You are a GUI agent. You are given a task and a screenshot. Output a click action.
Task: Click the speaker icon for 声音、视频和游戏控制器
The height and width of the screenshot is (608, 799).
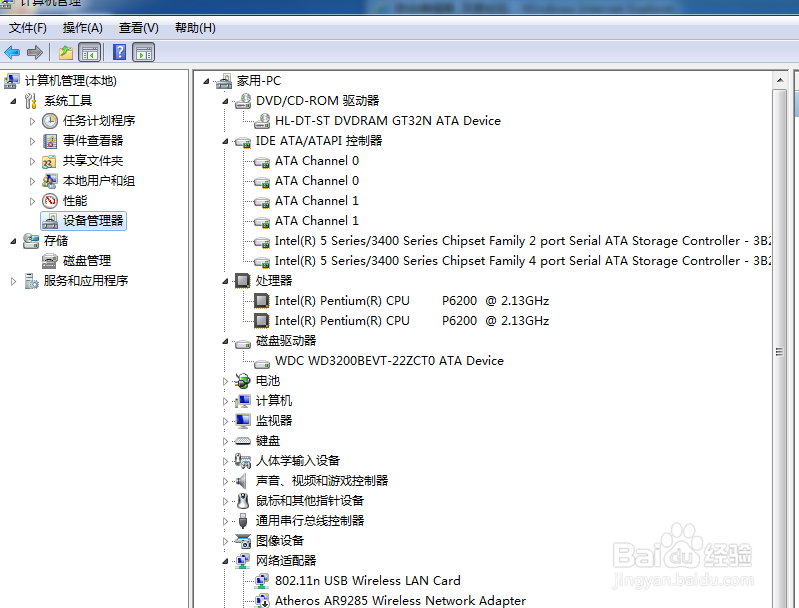[x=242, y=481]
